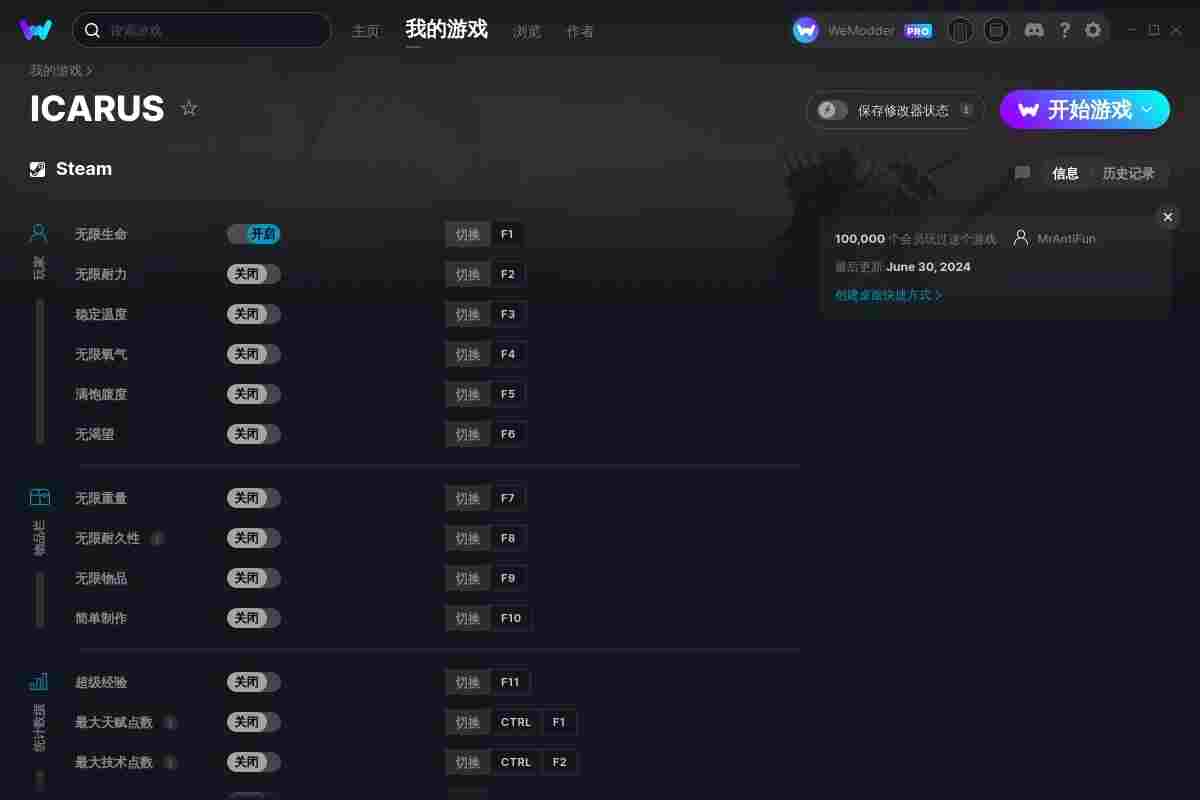
Task: Switch to the 历史记录 tab
Action: click(x=1129, y=173)
